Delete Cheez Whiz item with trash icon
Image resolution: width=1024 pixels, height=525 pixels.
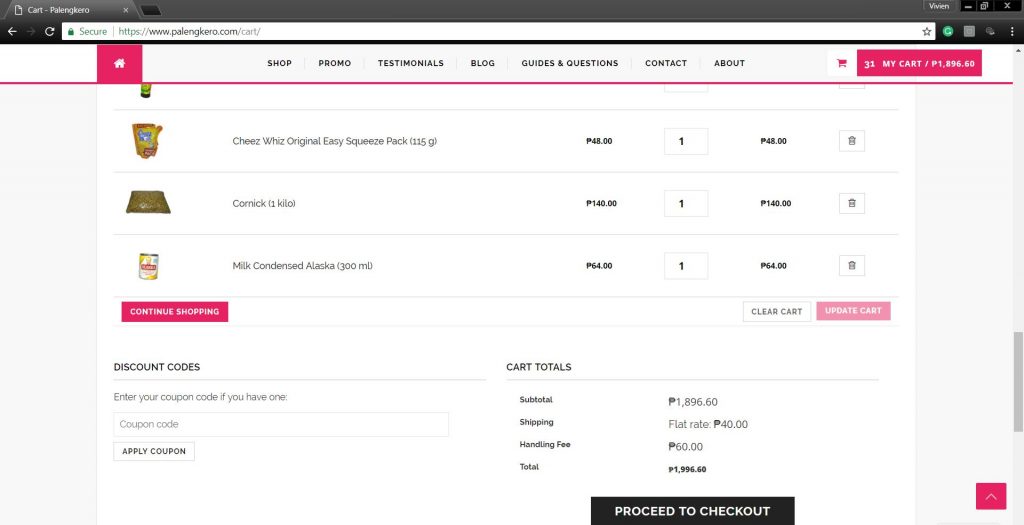coord(851,141)
